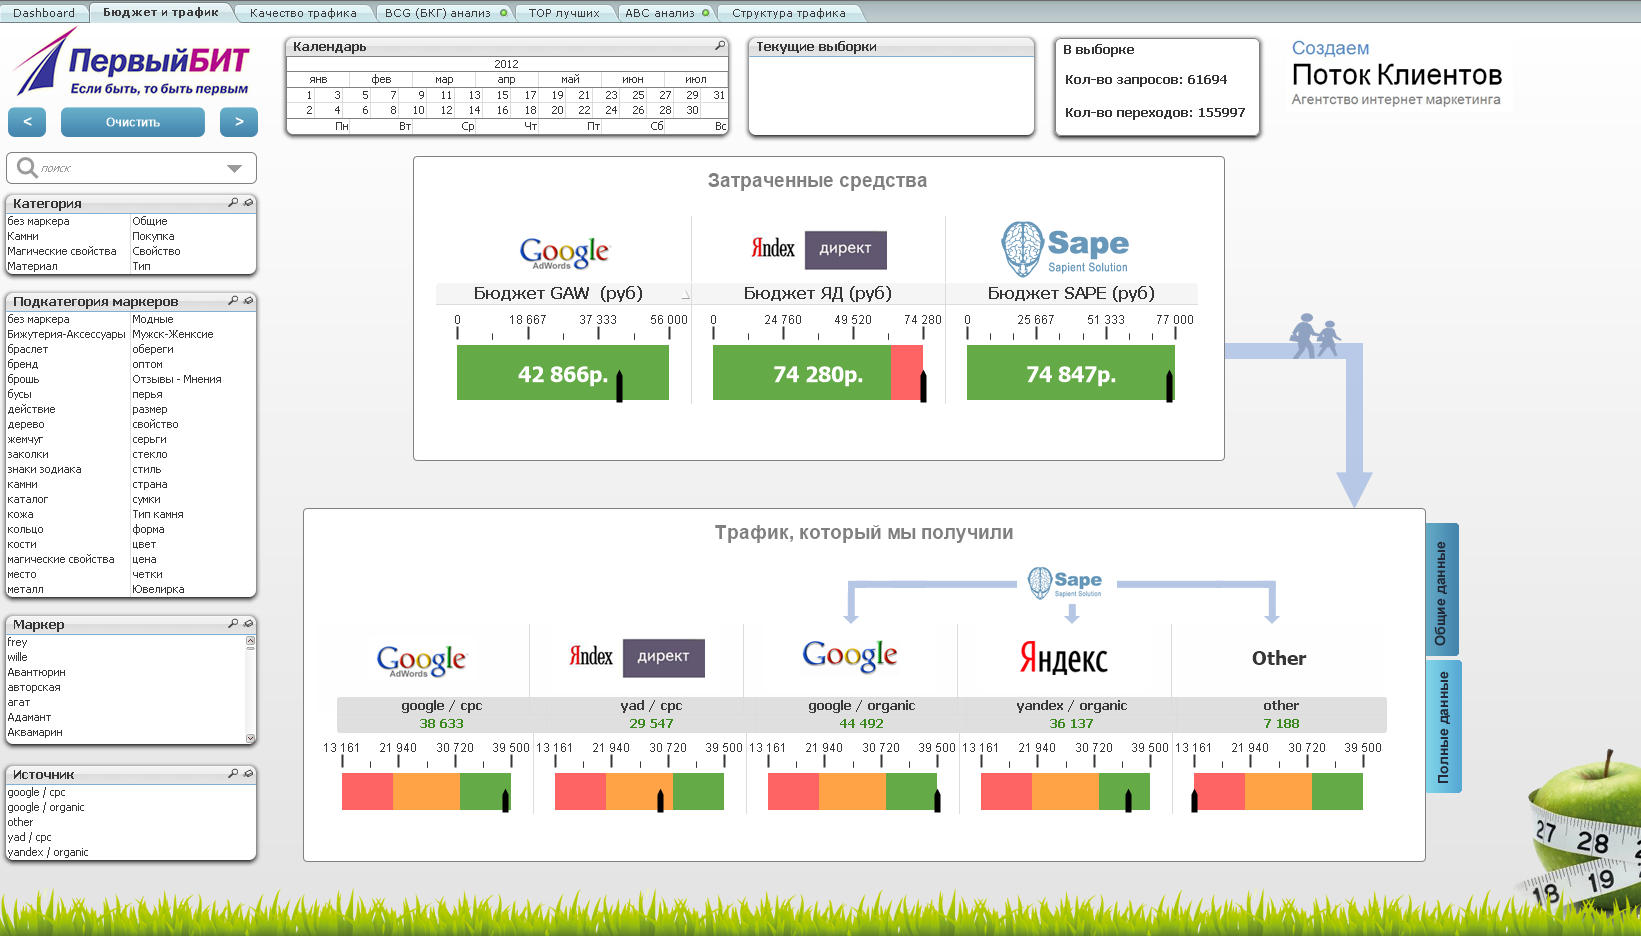Screen dimensions: 1641x936
Task: Open search in Подкатегория маркеров header
Action: (233, 301)
